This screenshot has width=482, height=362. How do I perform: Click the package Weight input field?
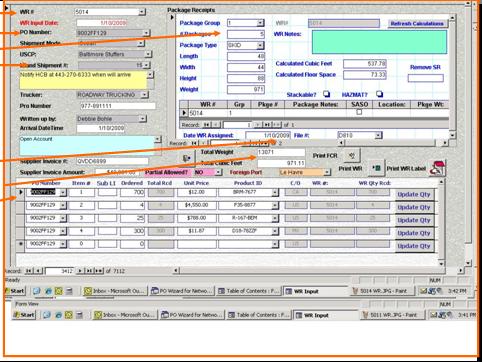246,89
